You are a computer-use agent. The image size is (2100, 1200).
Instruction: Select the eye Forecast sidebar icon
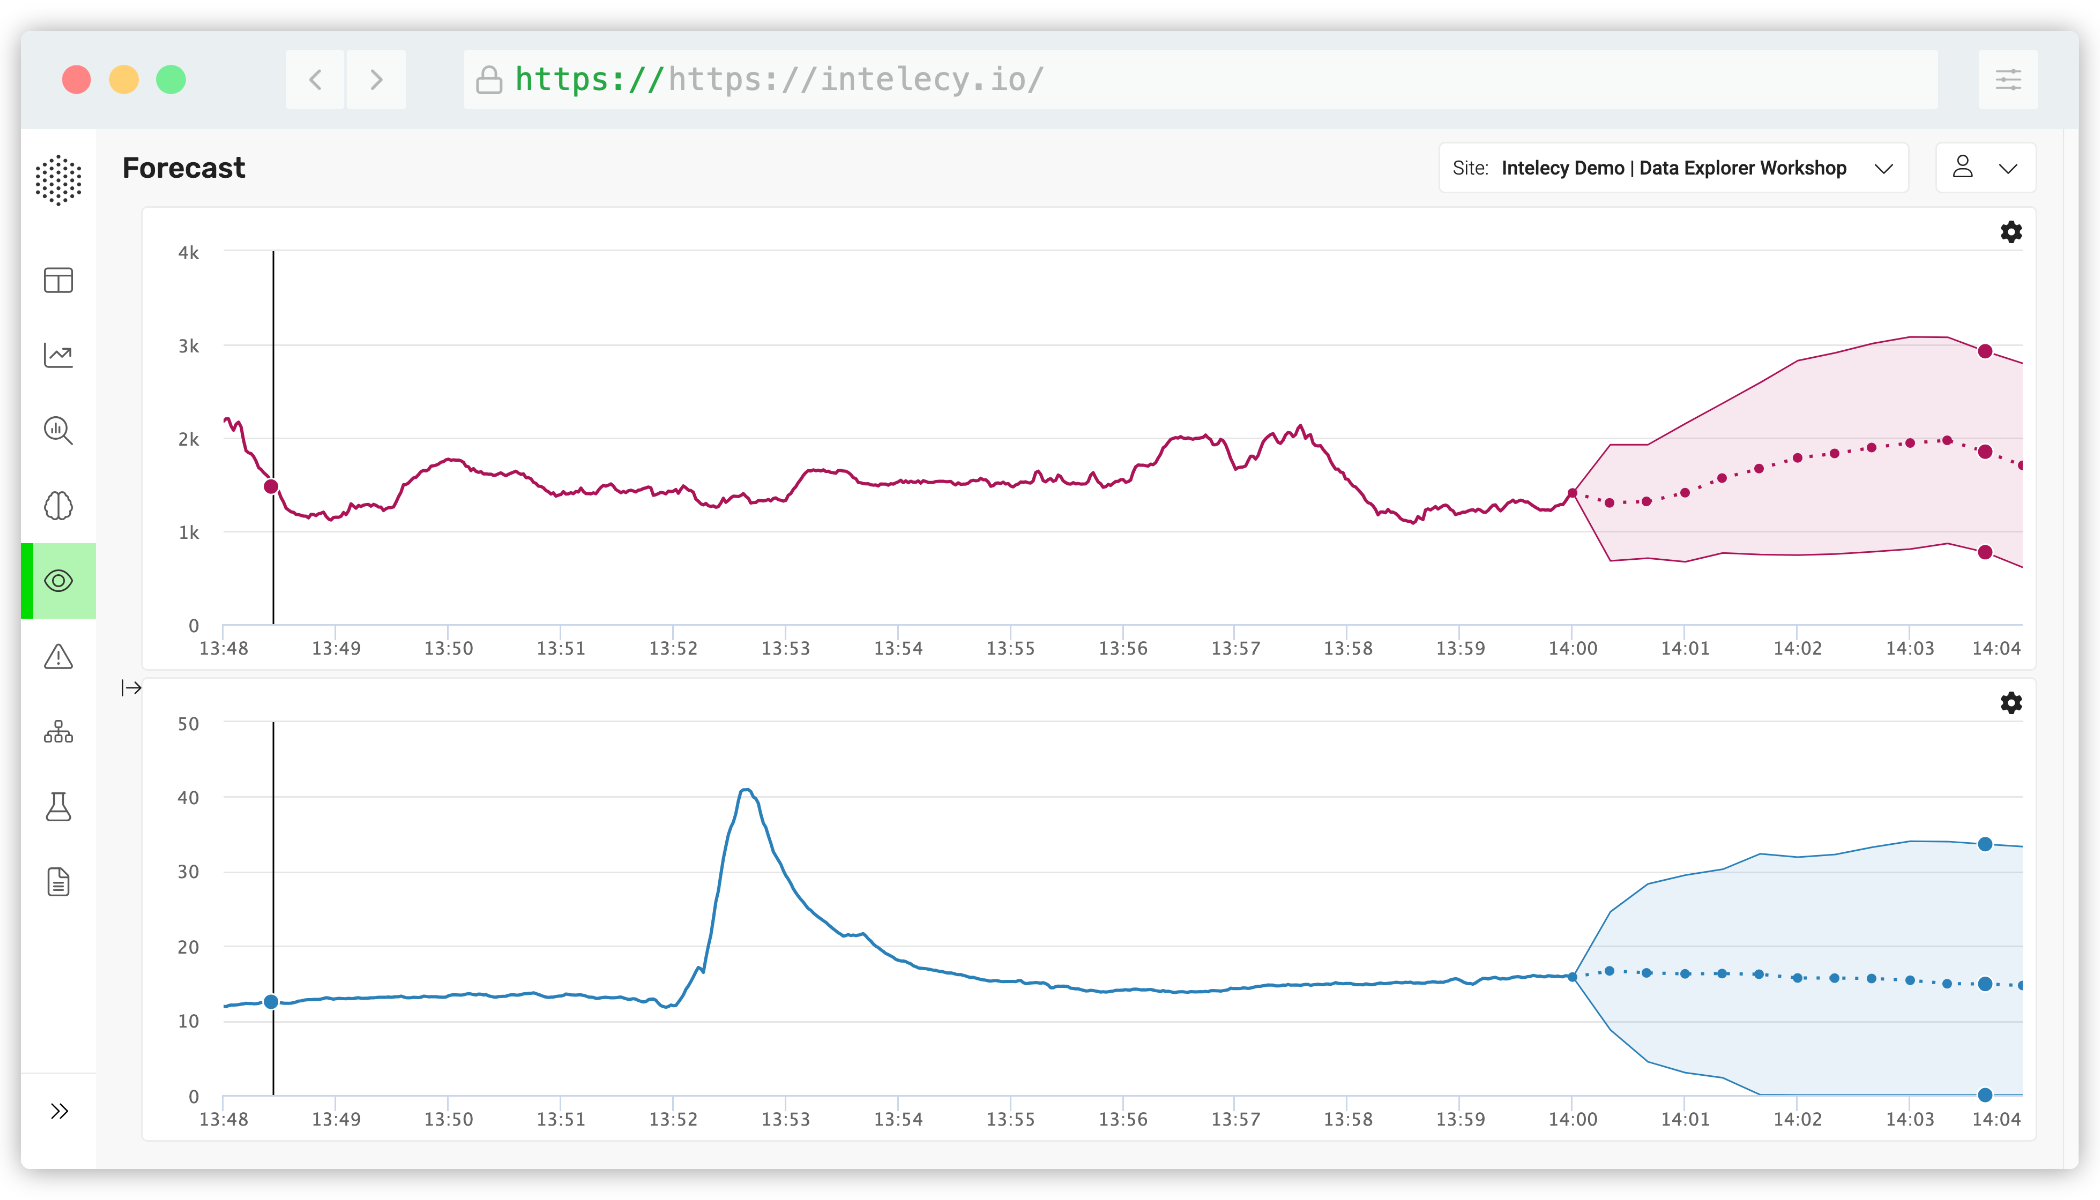(x=58, y=581)
